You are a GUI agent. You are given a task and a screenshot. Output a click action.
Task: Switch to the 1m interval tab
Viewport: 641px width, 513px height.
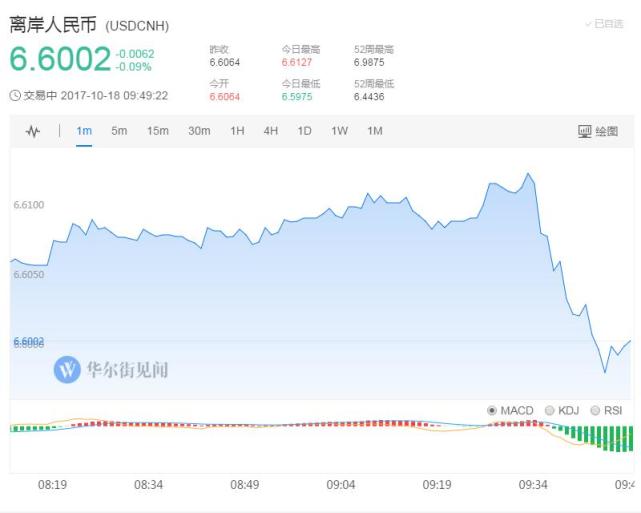84,131
